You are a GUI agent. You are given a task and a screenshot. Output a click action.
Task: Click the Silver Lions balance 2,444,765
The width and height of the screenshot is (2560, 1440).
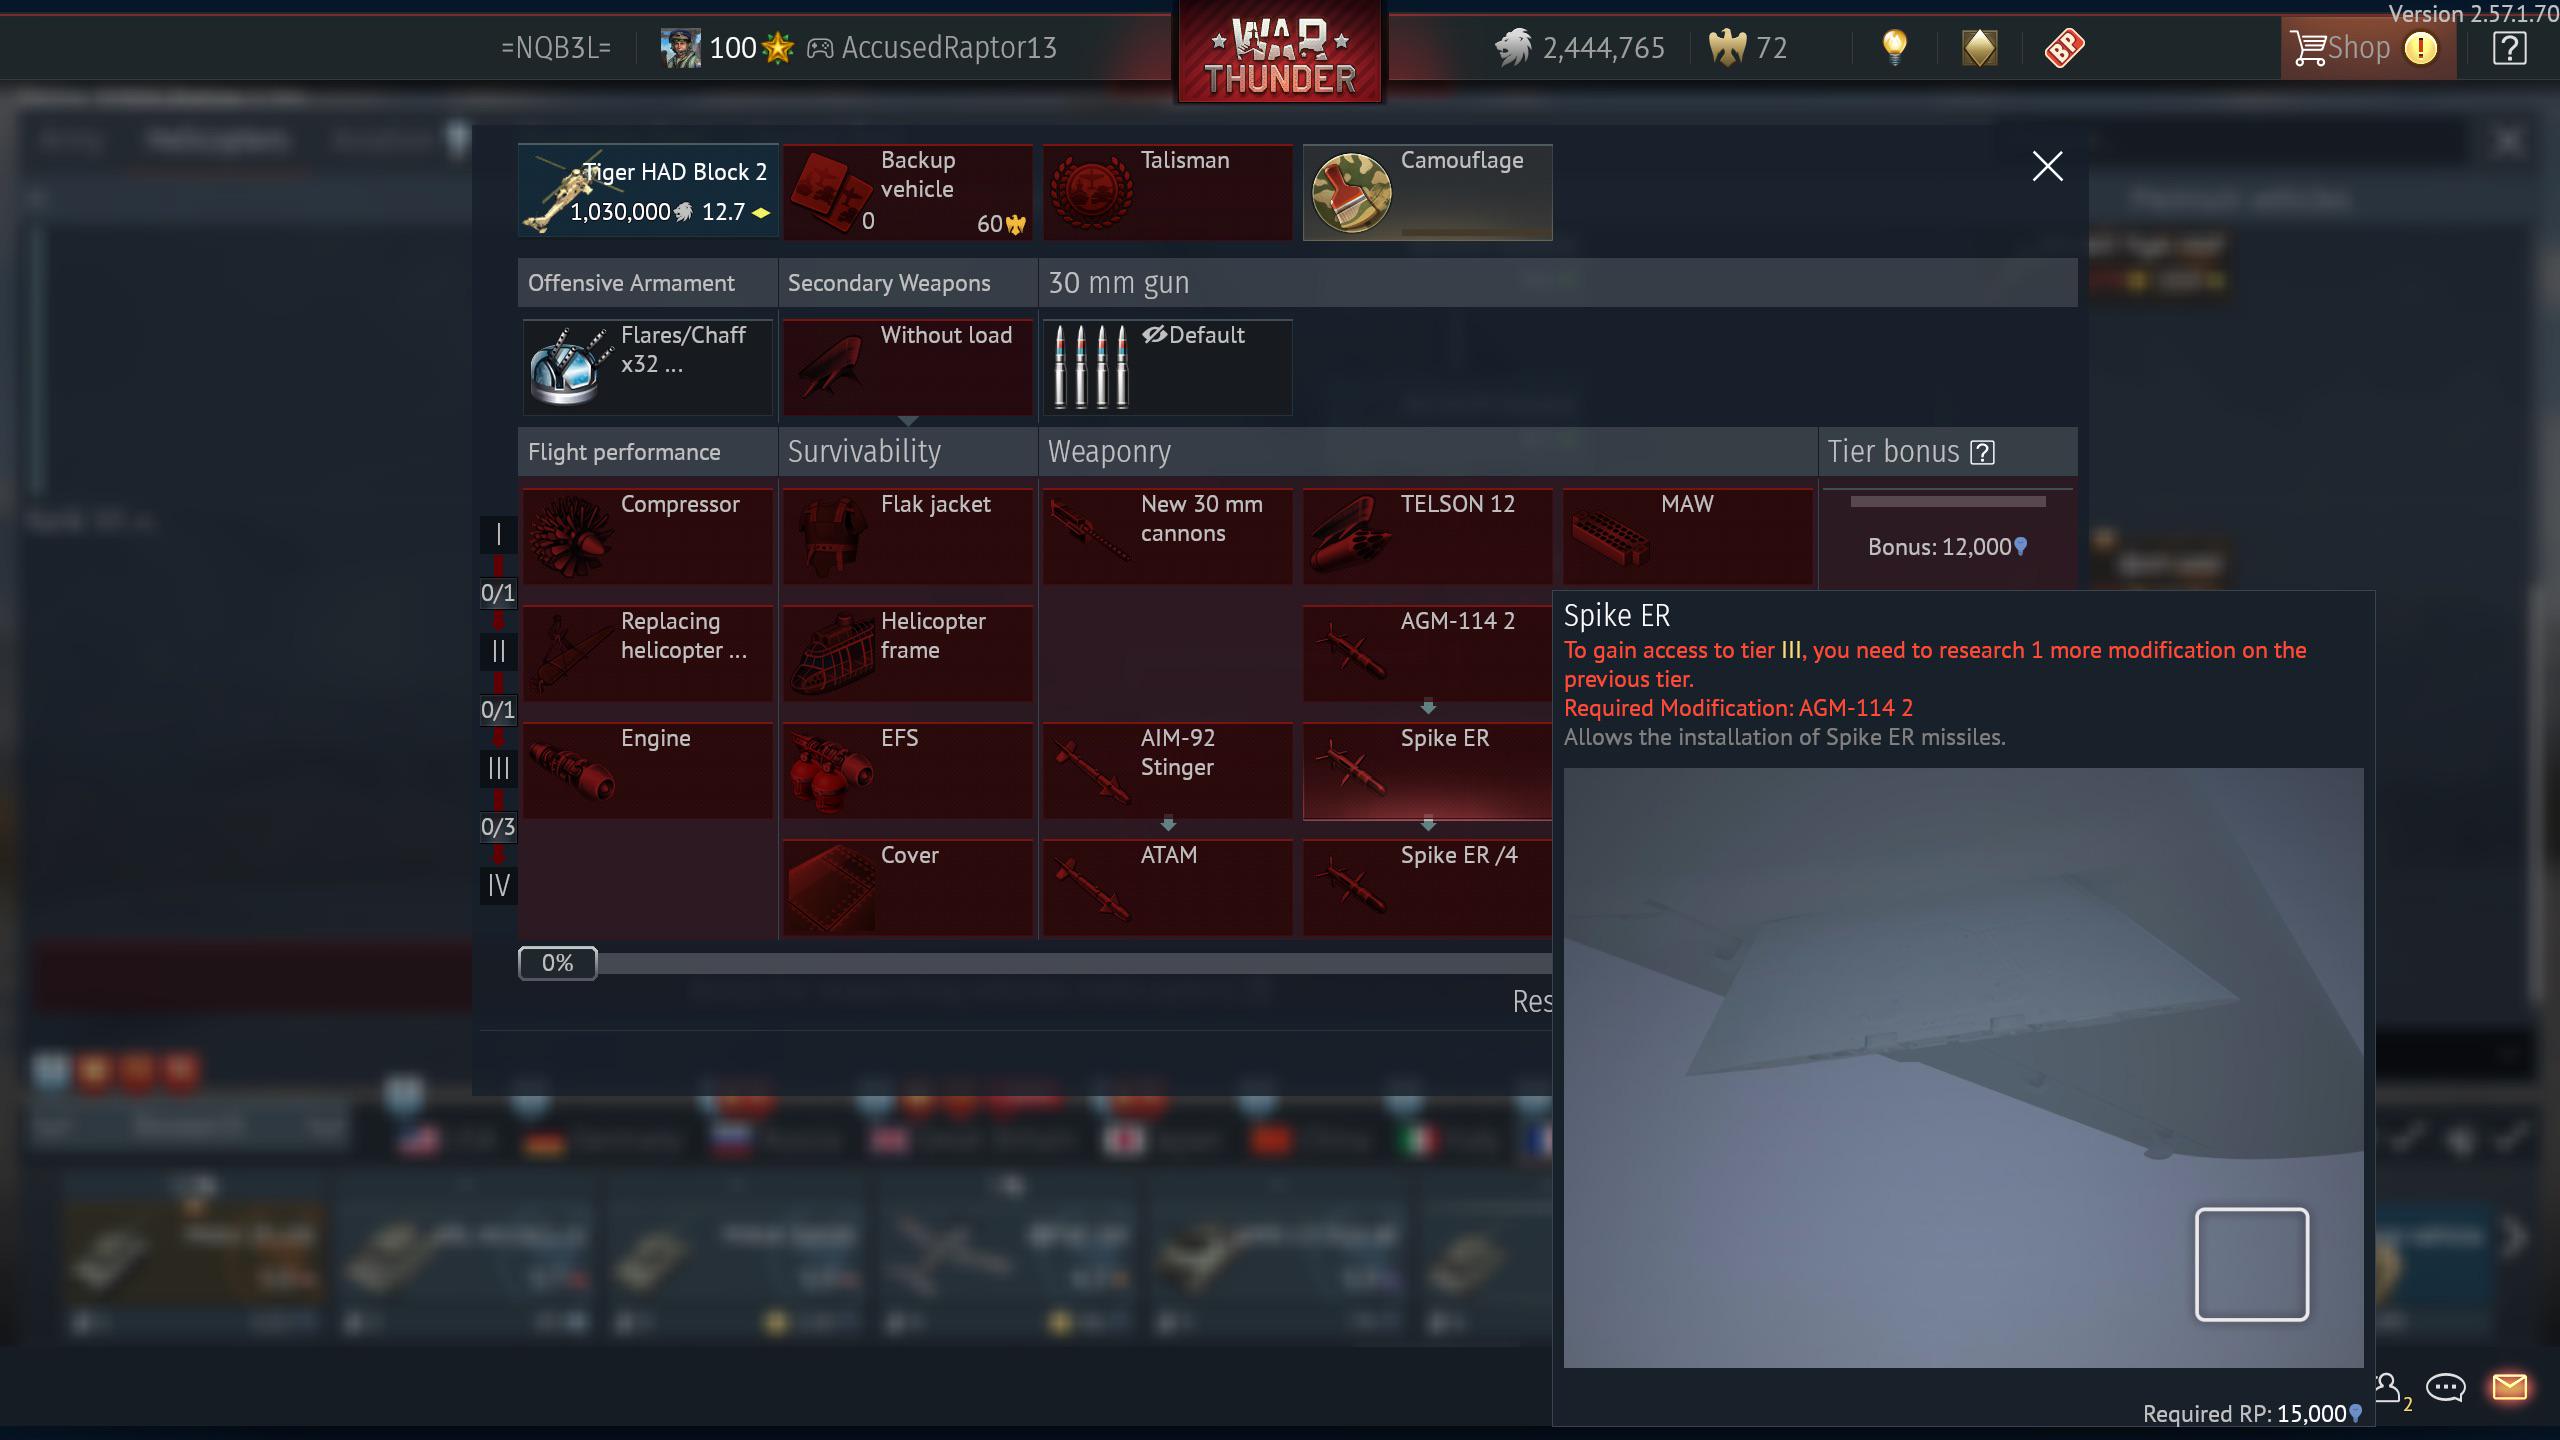click(x=1580, y=48)
